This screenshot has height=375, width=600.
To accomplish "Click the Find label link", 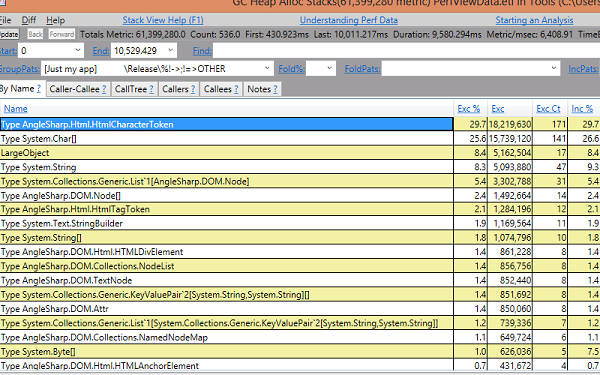I will 202,51.
